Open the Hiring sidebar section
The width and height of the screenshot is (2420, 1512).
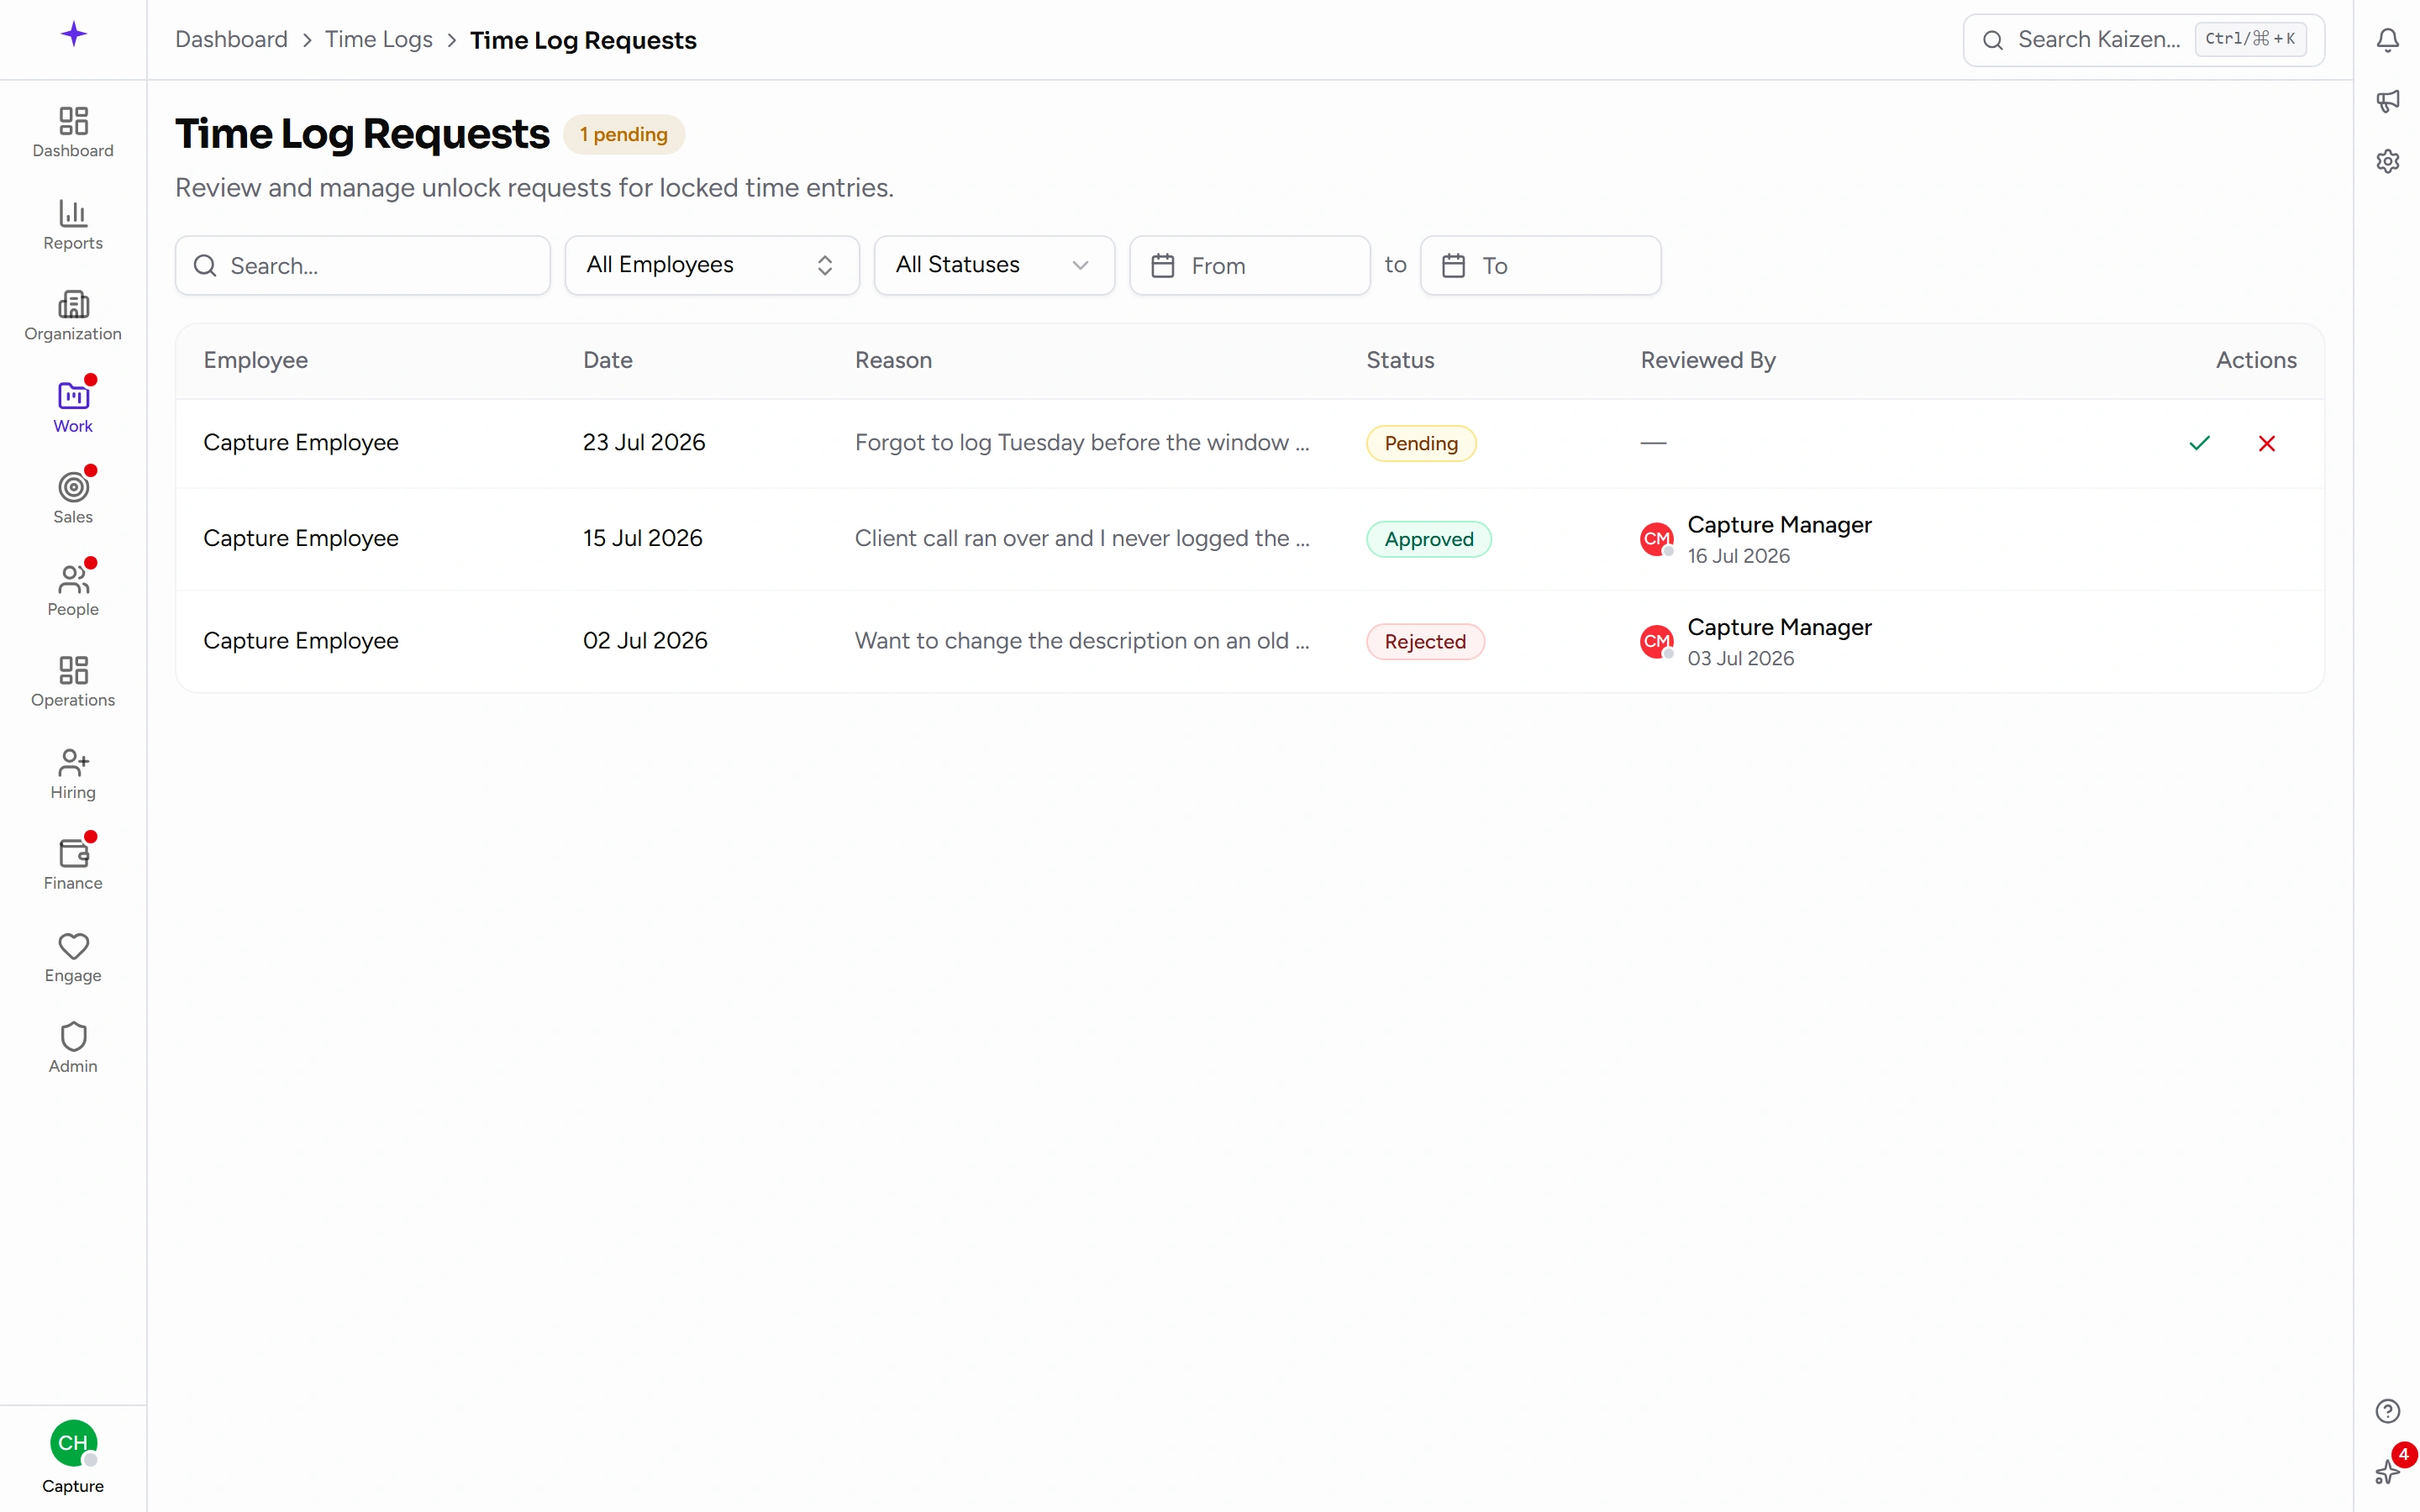point(73,774)
